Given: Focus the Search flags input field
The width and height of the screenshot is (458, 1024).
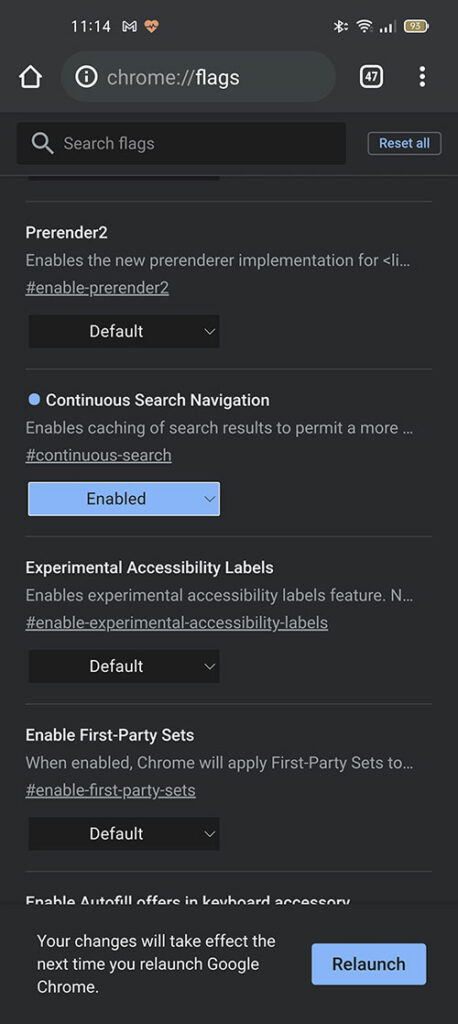Looking at the screenshot, I should [x=181, y=143].
